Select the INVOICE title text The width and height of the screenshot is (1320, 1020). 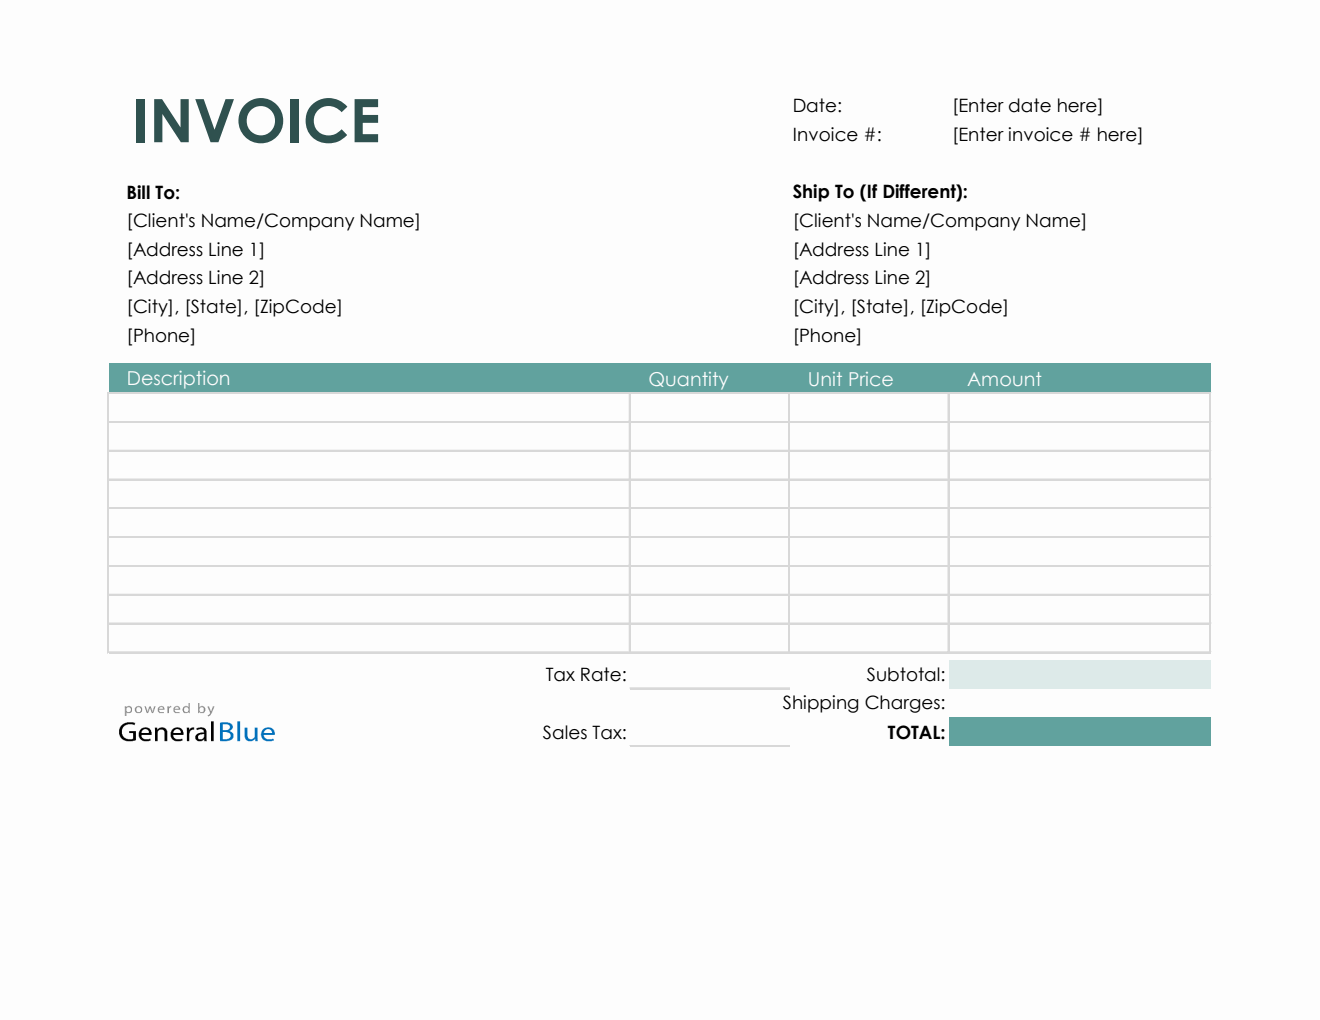[x=256, y=120]
